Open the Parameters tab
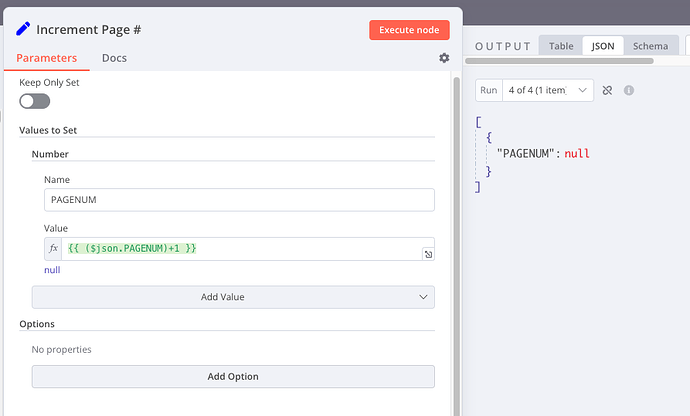The width and height of the screenshot is (690, 416). click(47, 58)
